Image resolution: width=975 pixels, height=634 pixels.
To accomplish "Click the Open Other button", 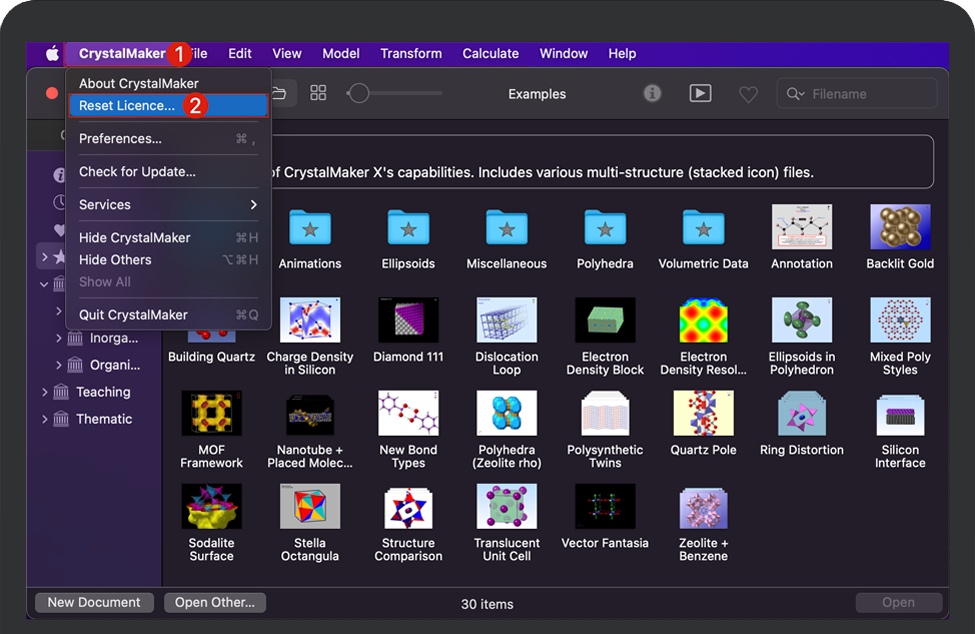I will 214,602.
